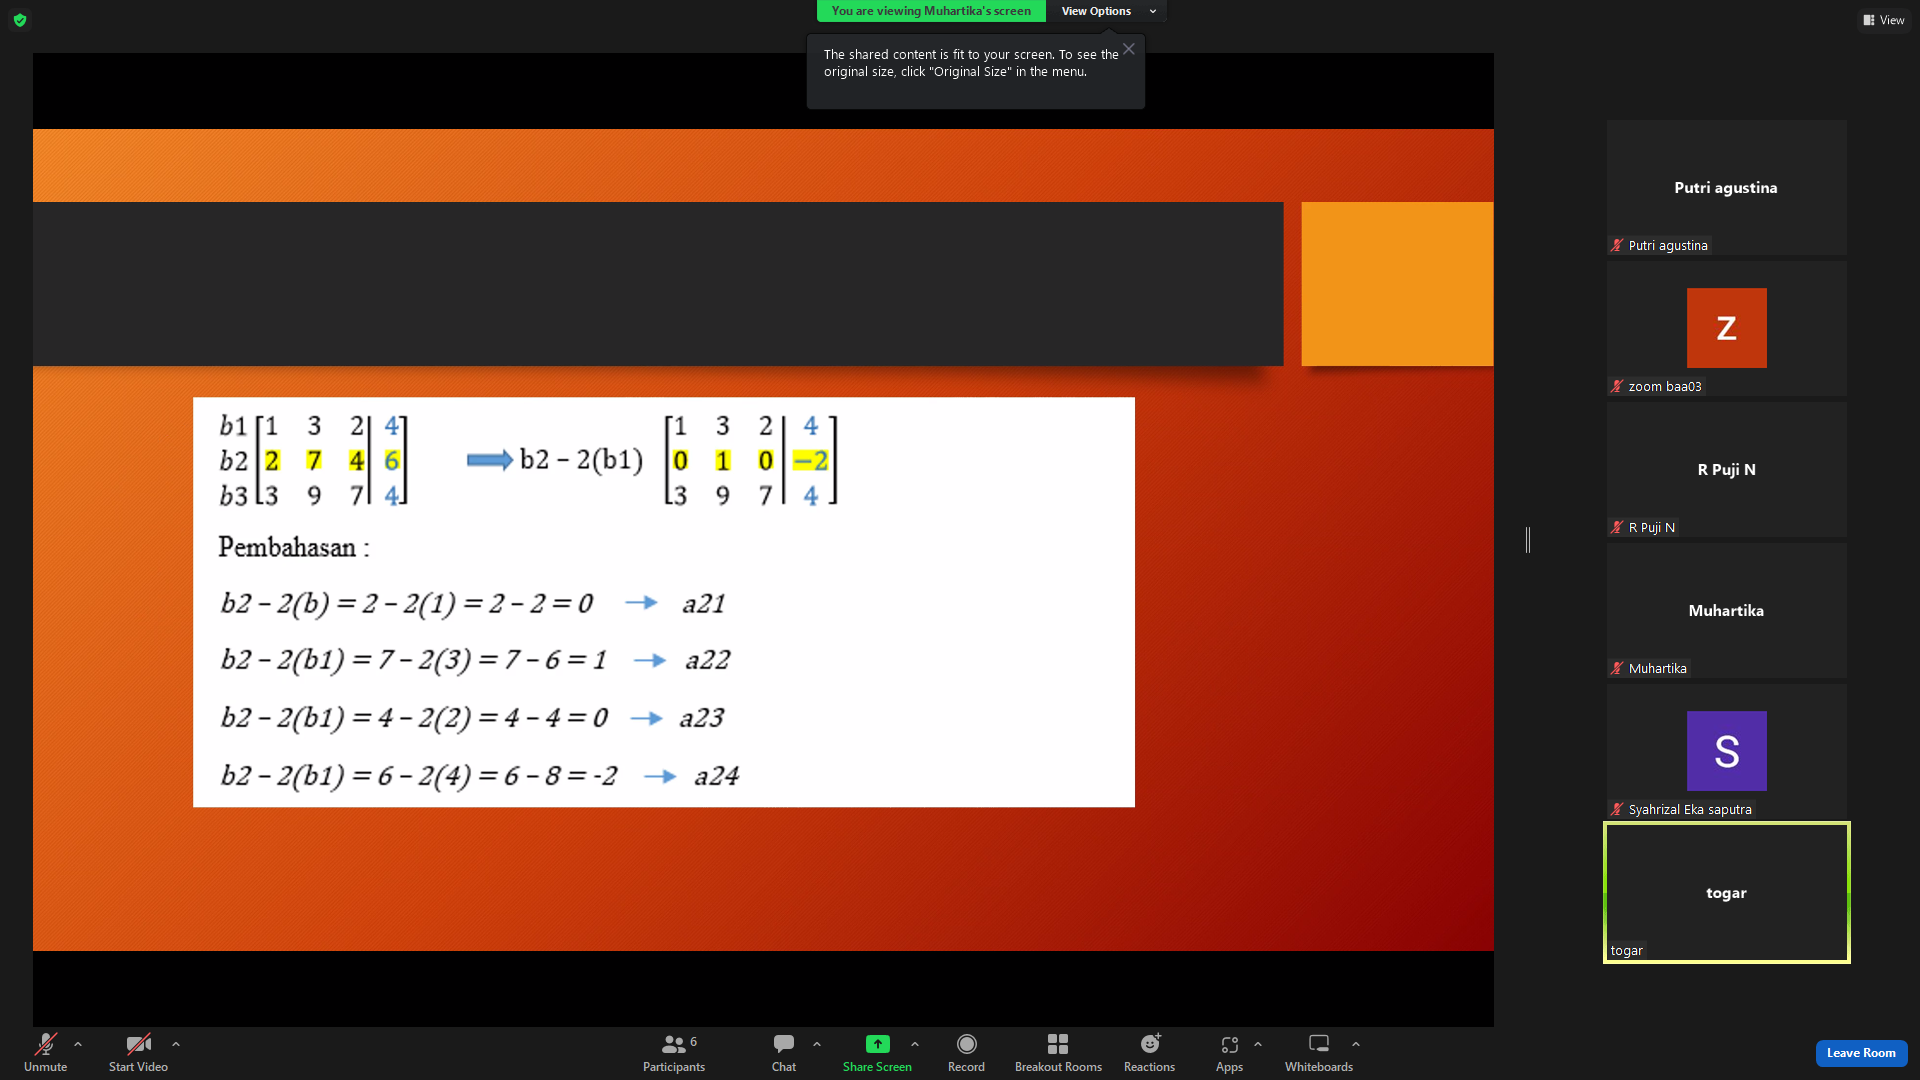The image size is (1920, 1080).
Task: Change layout with the View button
Action: click(x=1884, y=20)
